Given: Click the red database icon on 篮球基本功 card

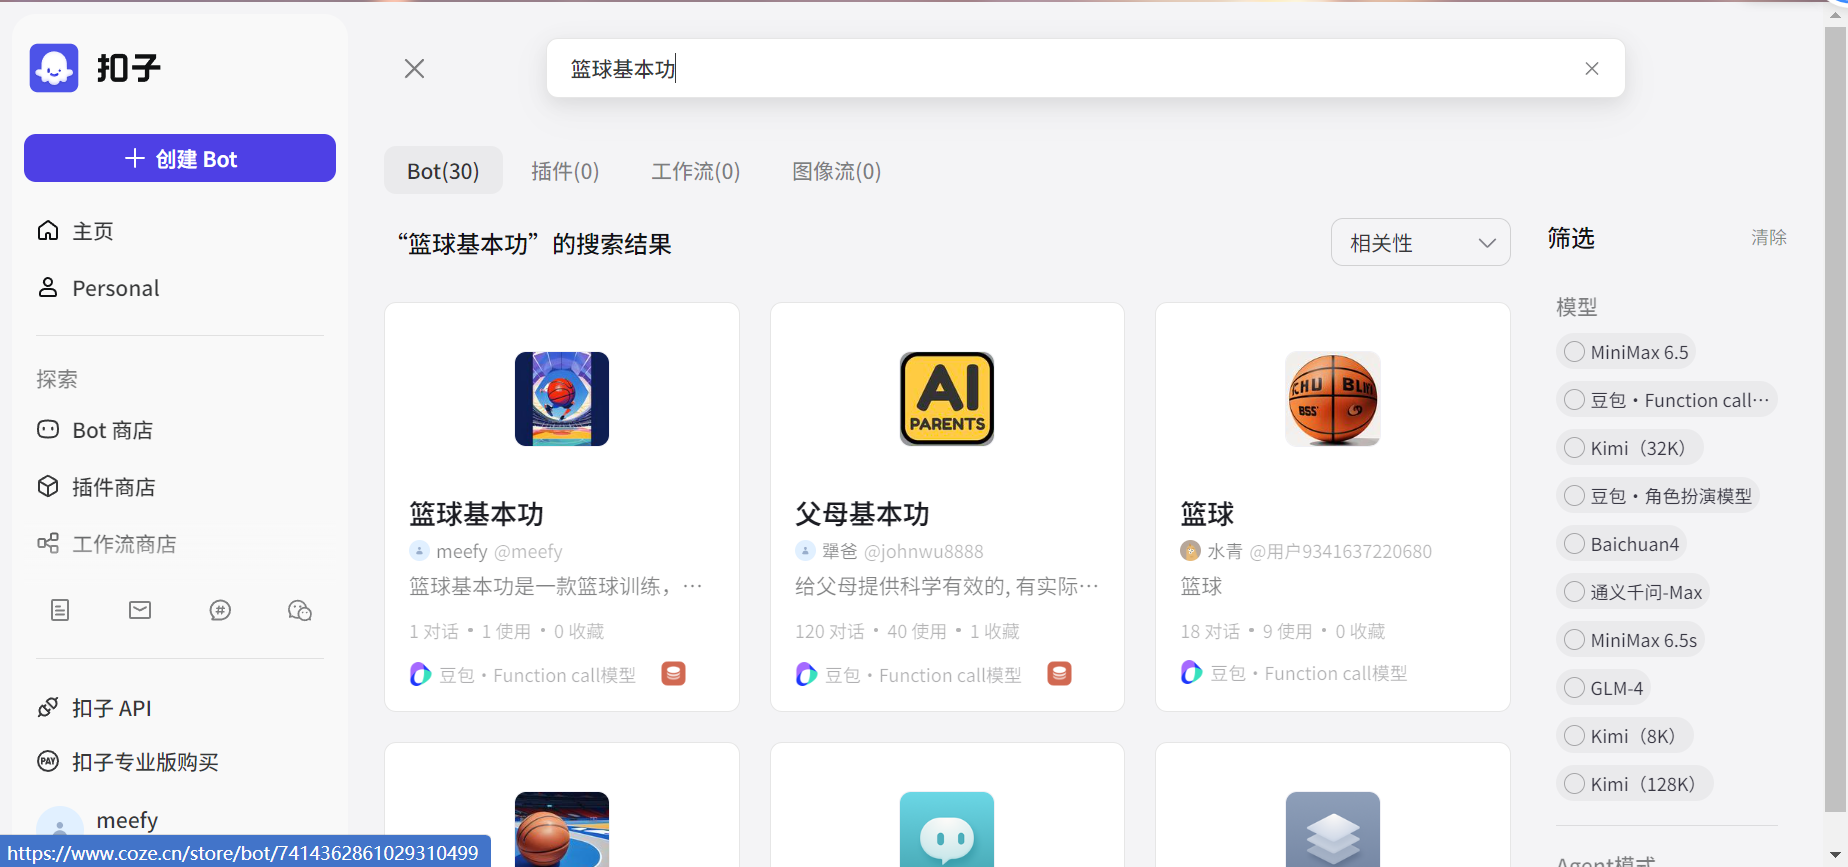Looking at the screenshot, I should 673,674.
